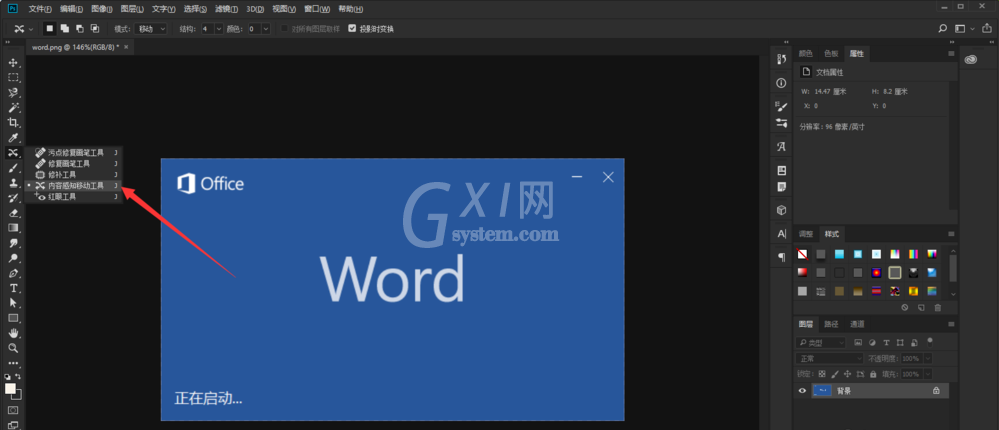Screen dimensions: 999x430
Task: Select the Dodge tool
Action: (13, 258)
